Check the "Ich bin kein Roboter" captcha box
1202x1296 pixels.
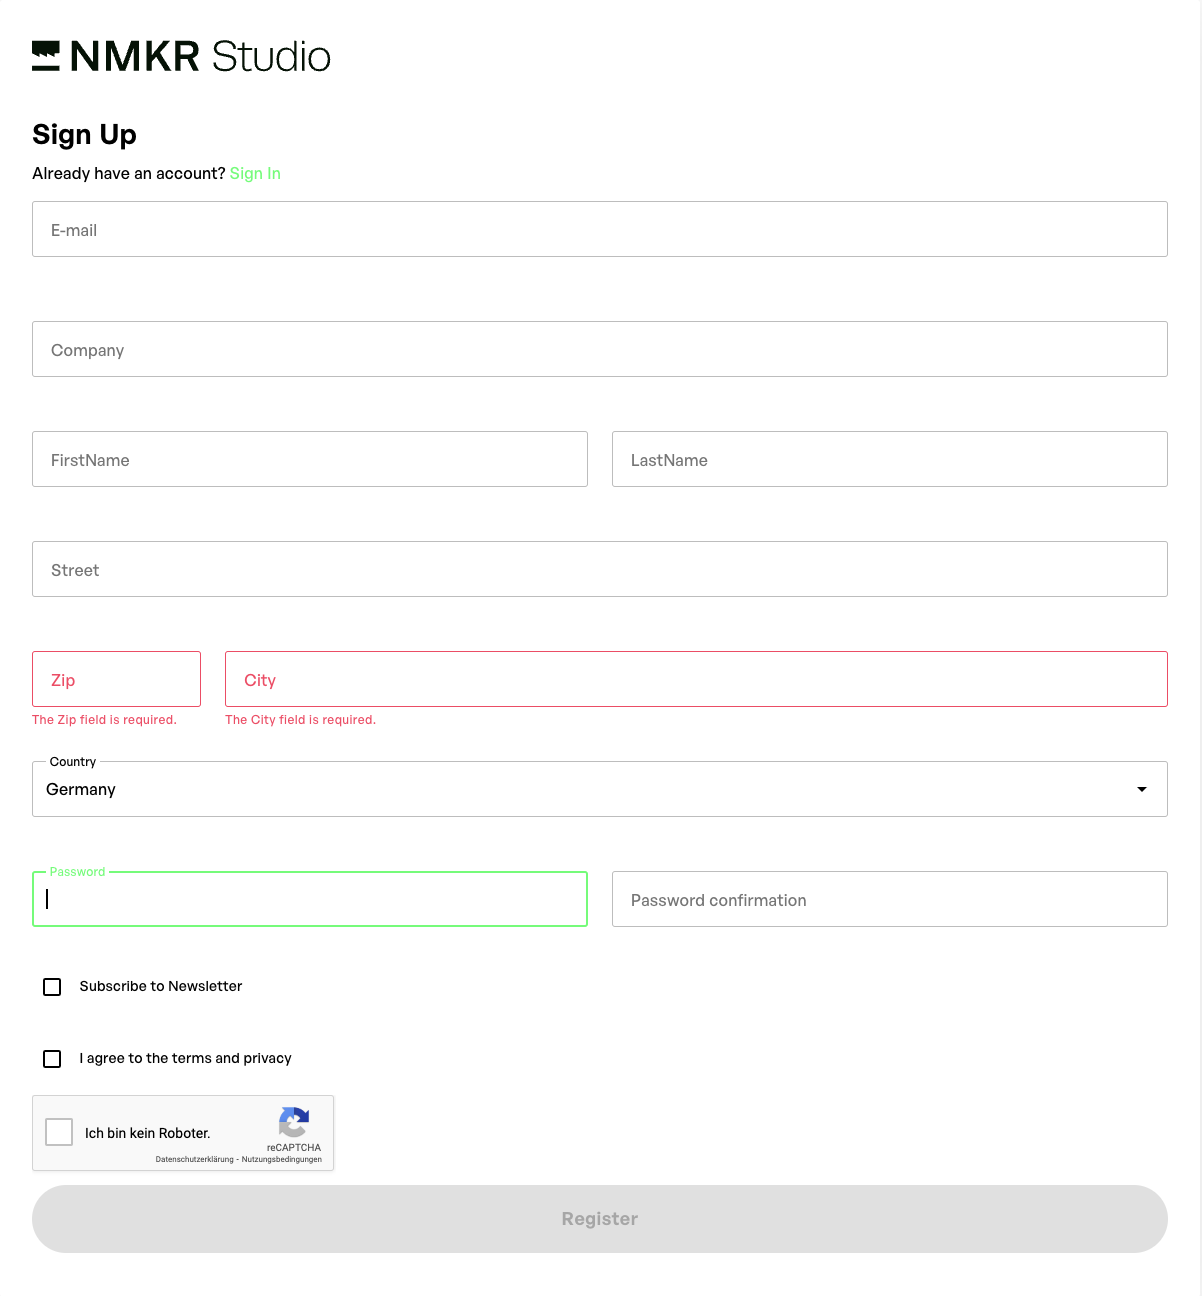pyautogui.click(x=60, y=1132)
